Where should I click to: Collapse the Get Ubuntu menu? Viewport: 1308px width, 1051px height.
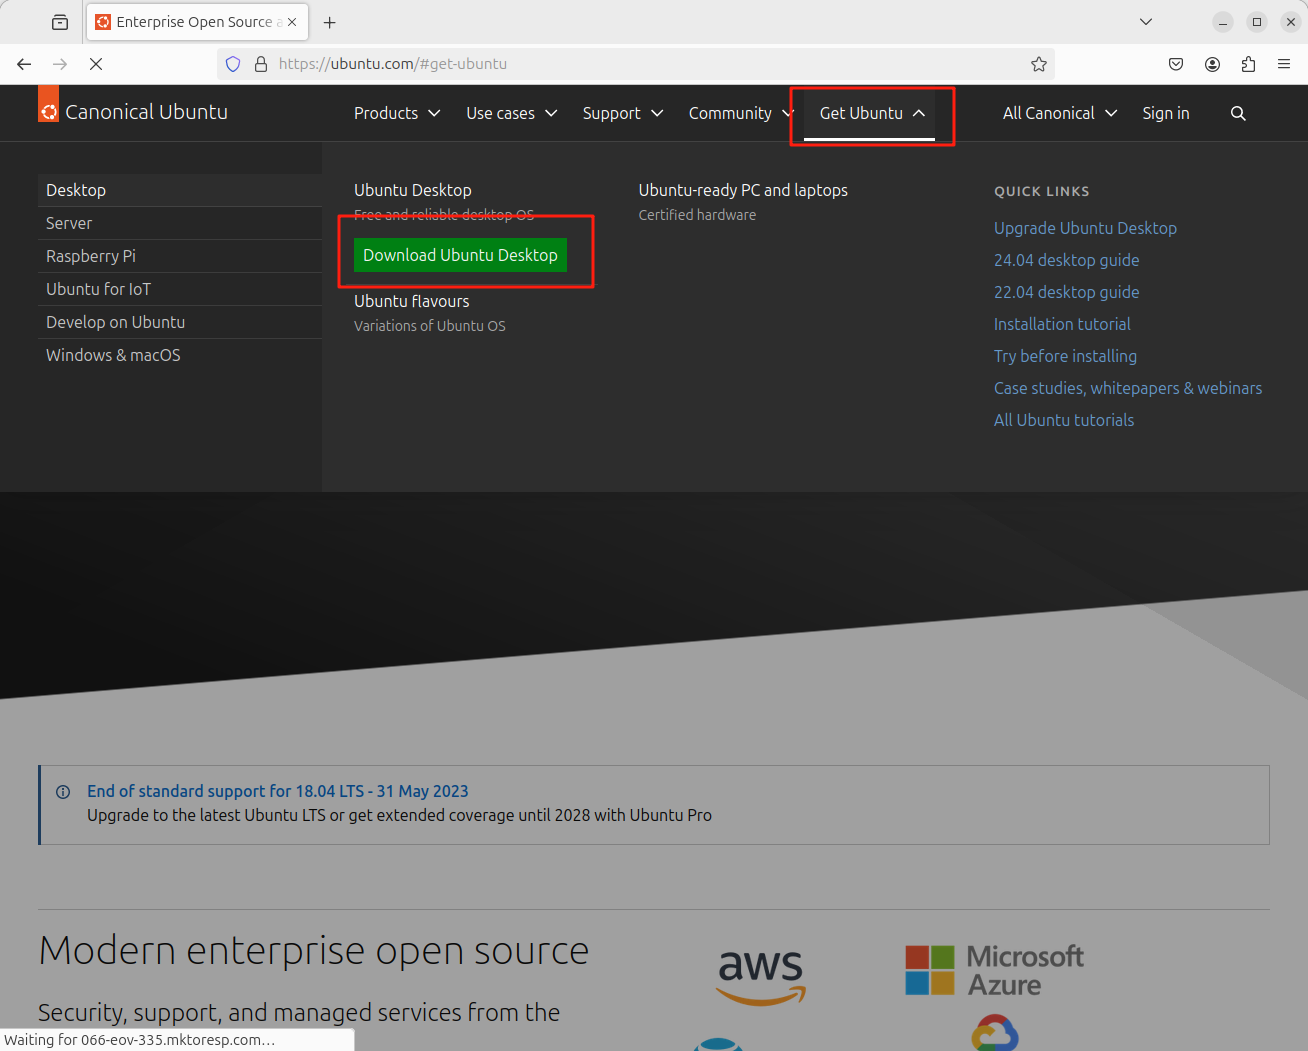coord(872,113)
